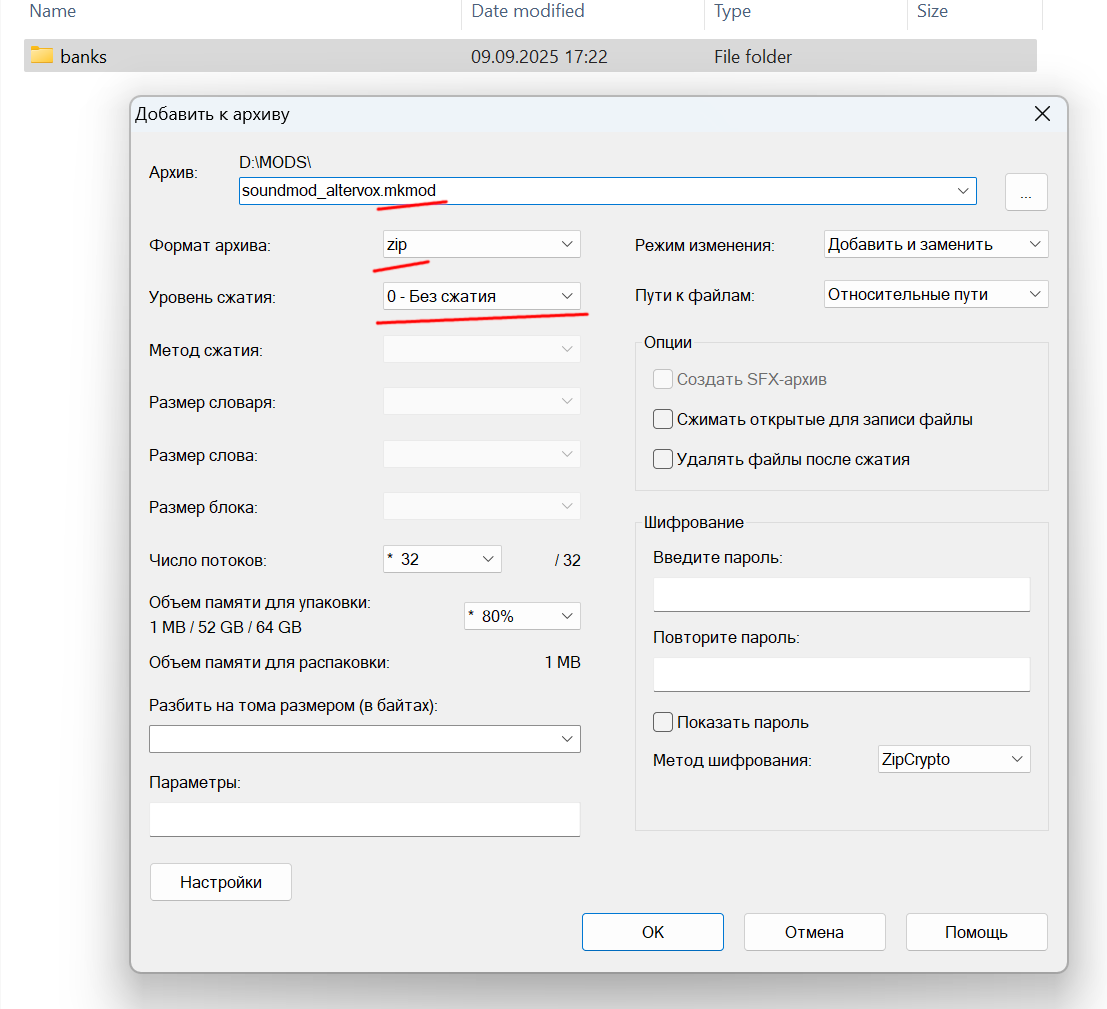
Task: Click the Настройки button
Action: [221, 882]
